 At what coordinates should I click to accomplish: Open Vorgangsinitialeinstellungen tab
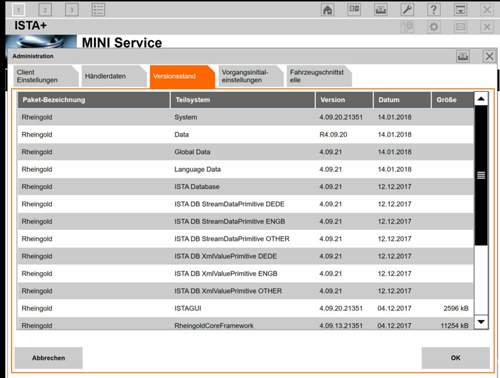[x=250, y=76]
